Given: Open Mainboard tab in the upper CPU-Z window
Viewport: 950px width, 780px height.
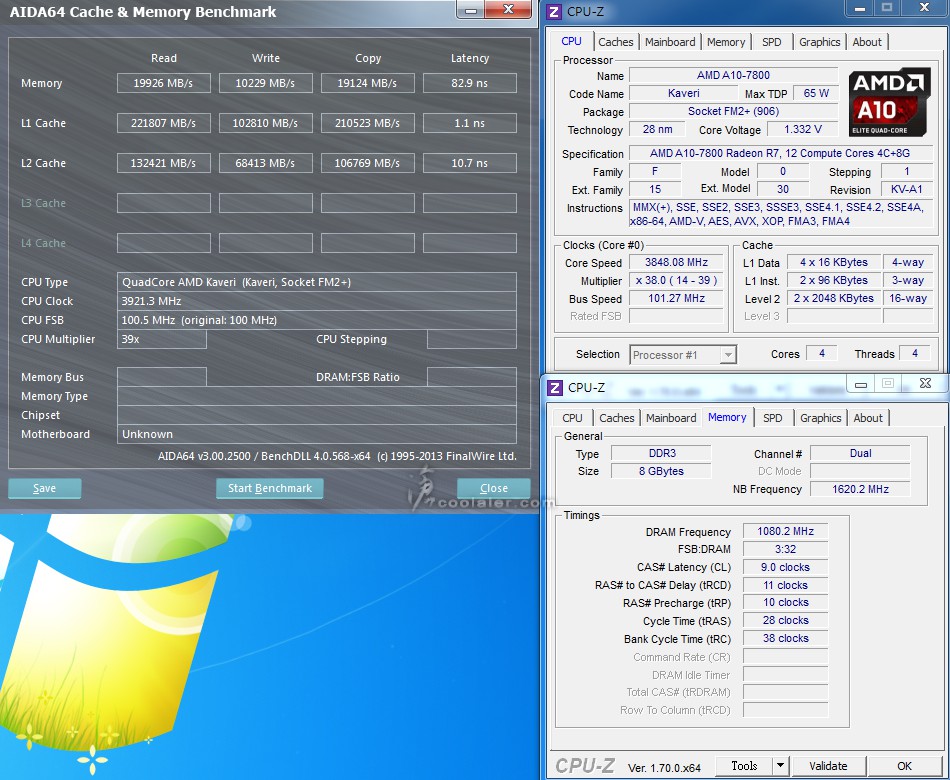Looking at the screenshot, I should pyautogui.click(x=670, y=42).
